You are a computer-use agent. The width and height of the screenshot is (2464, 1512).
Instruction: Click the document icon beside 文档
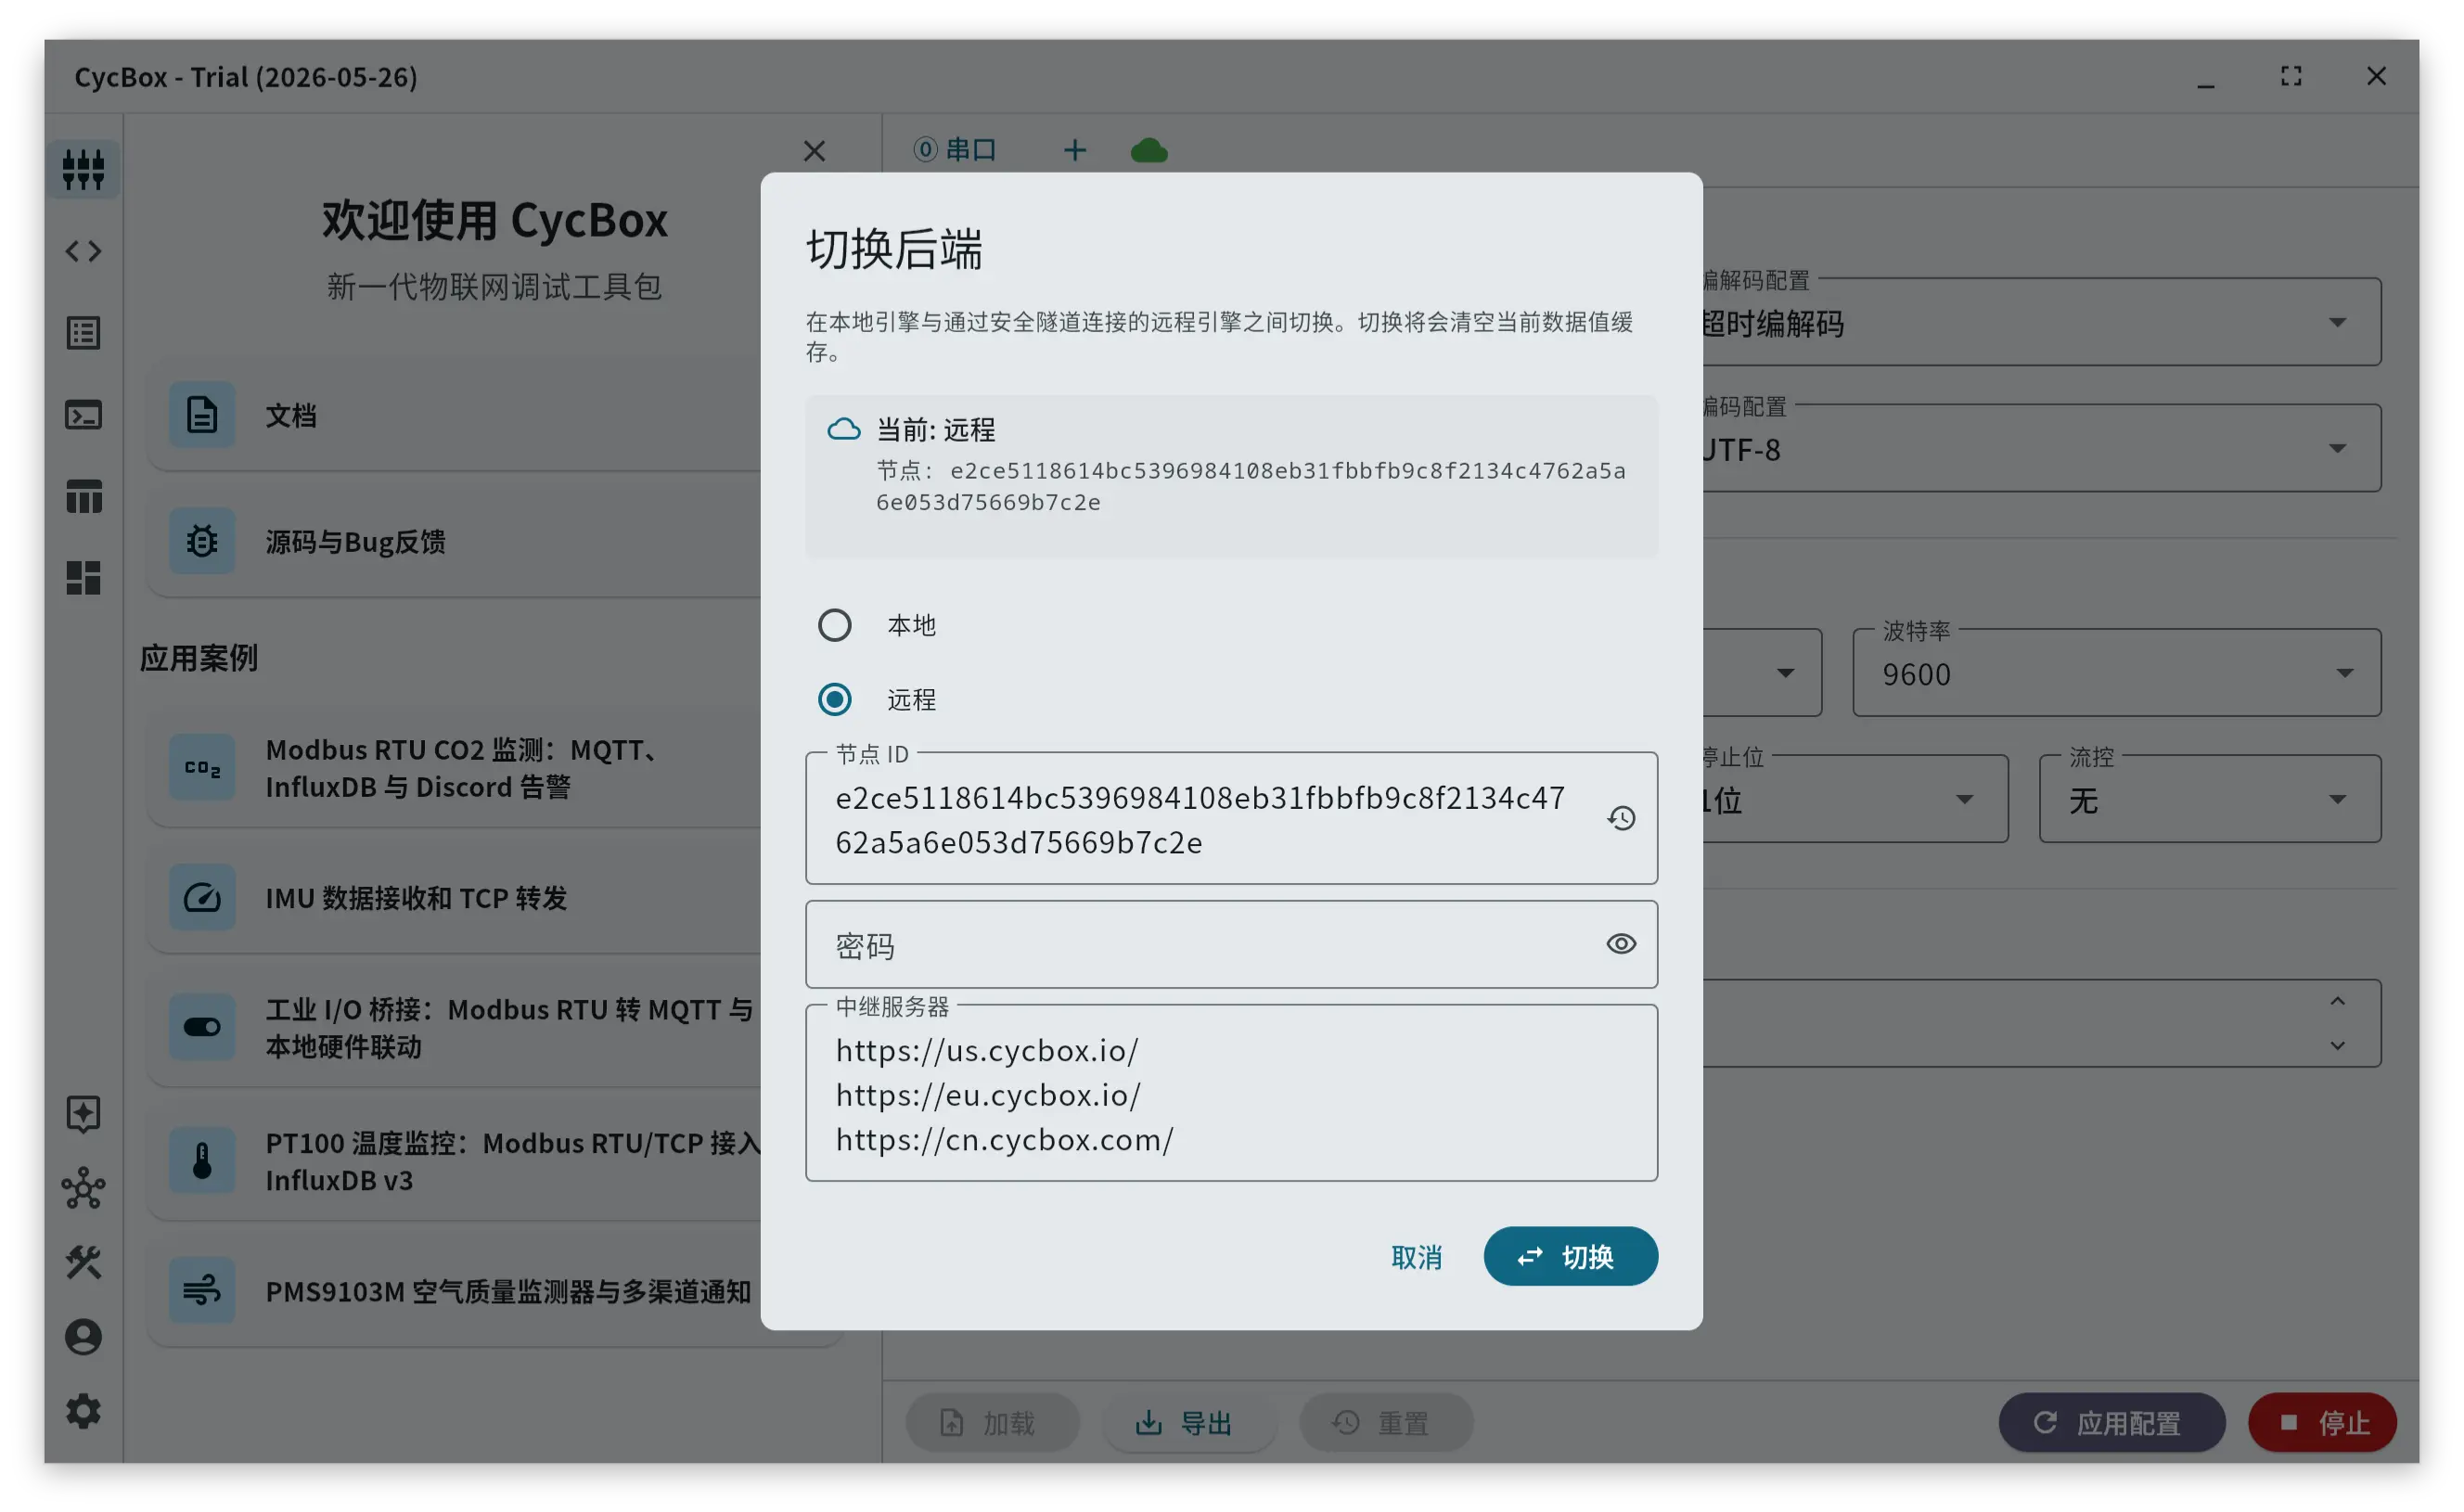pyautogui.click(x=202, y=415)
